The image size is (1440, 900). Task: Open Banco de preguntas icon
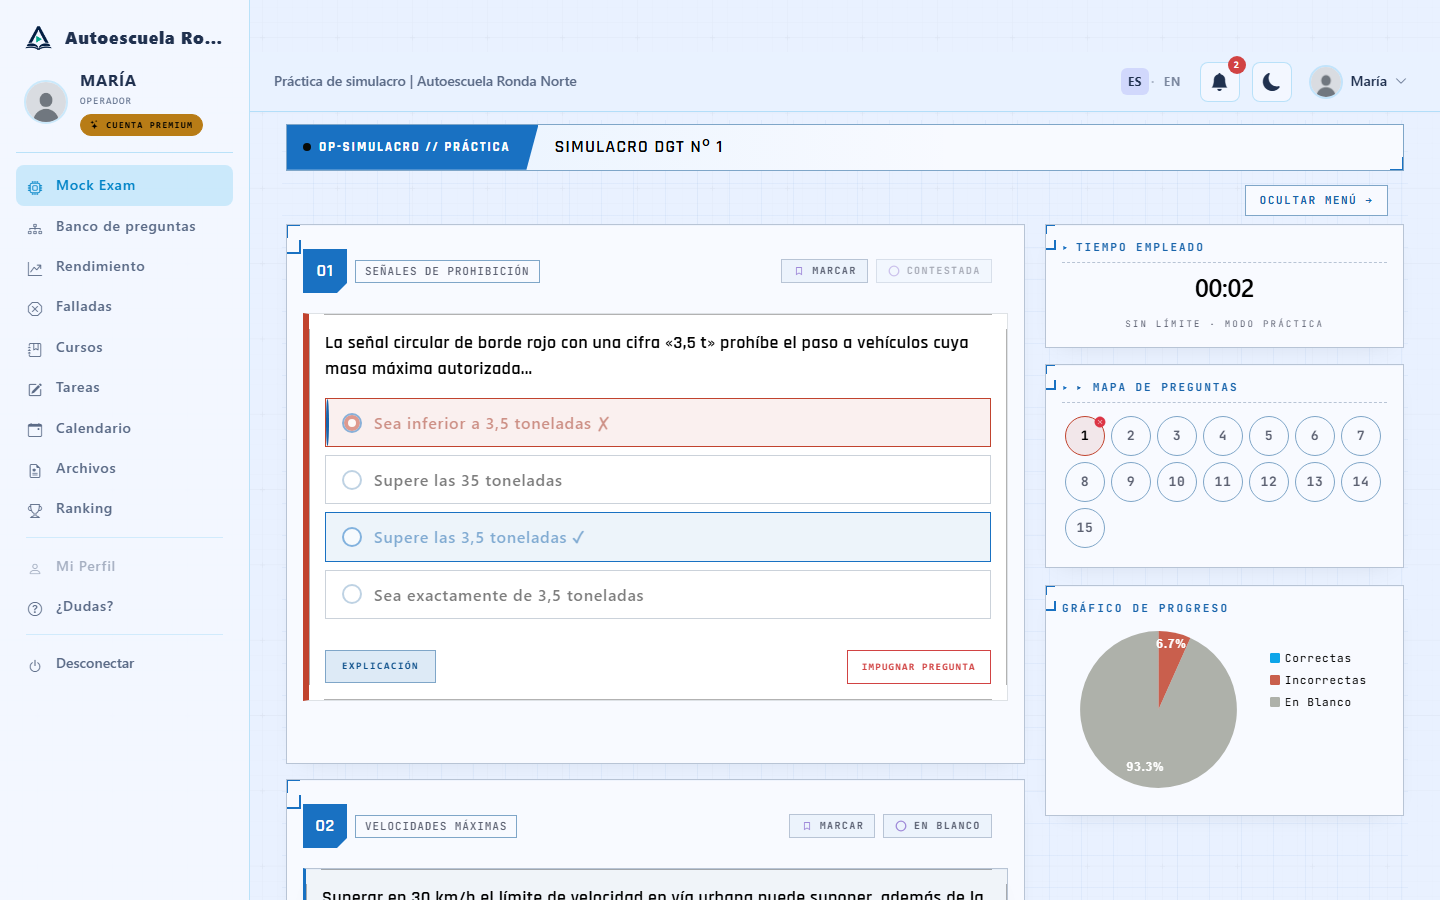point(35,228)
